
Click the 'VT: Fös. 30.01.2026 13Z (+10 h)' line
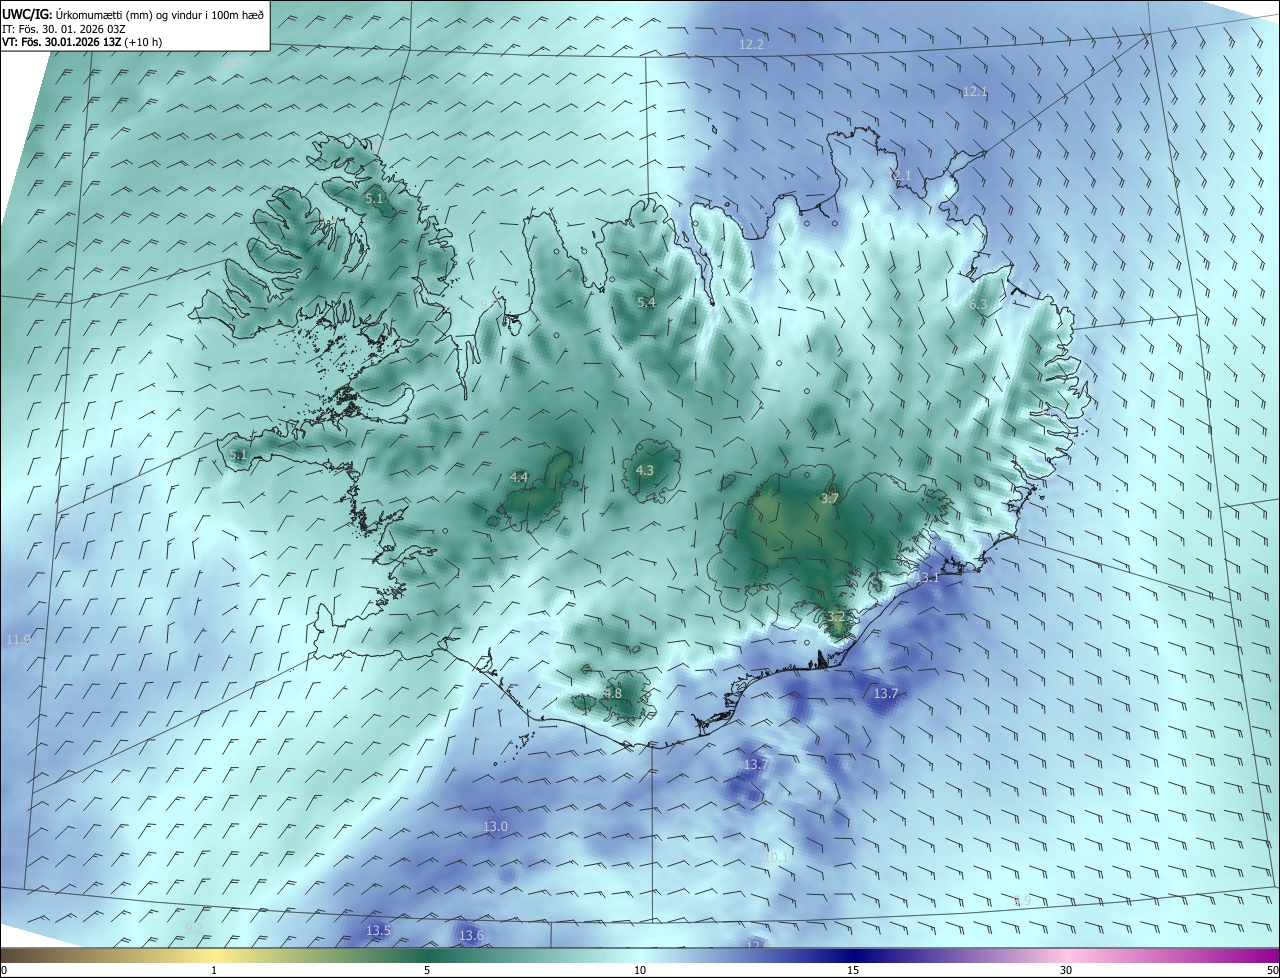(x=82, y=42)
